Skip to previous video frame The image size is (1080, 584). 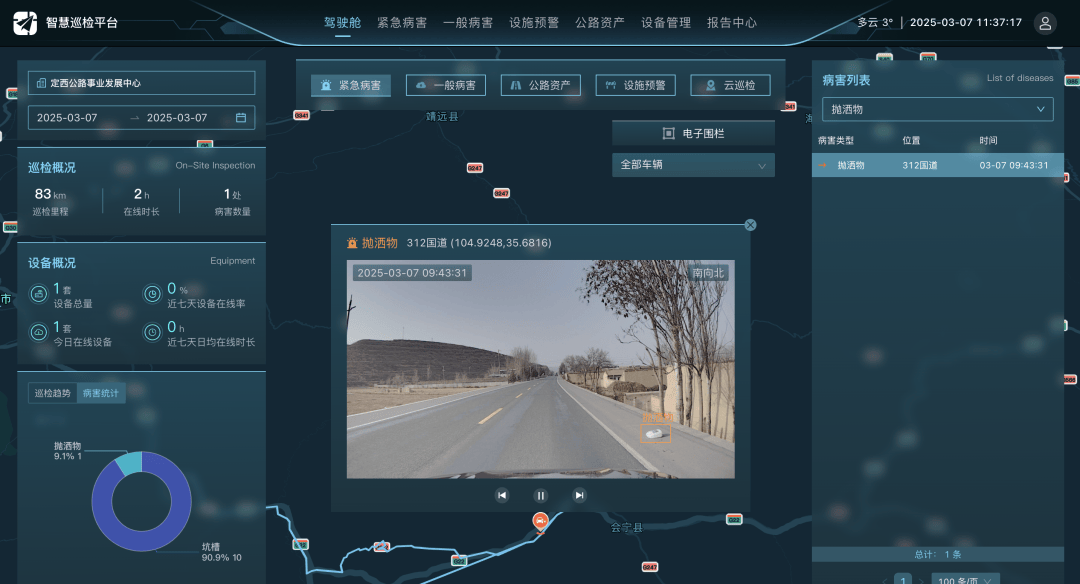[x=502, y=495]
